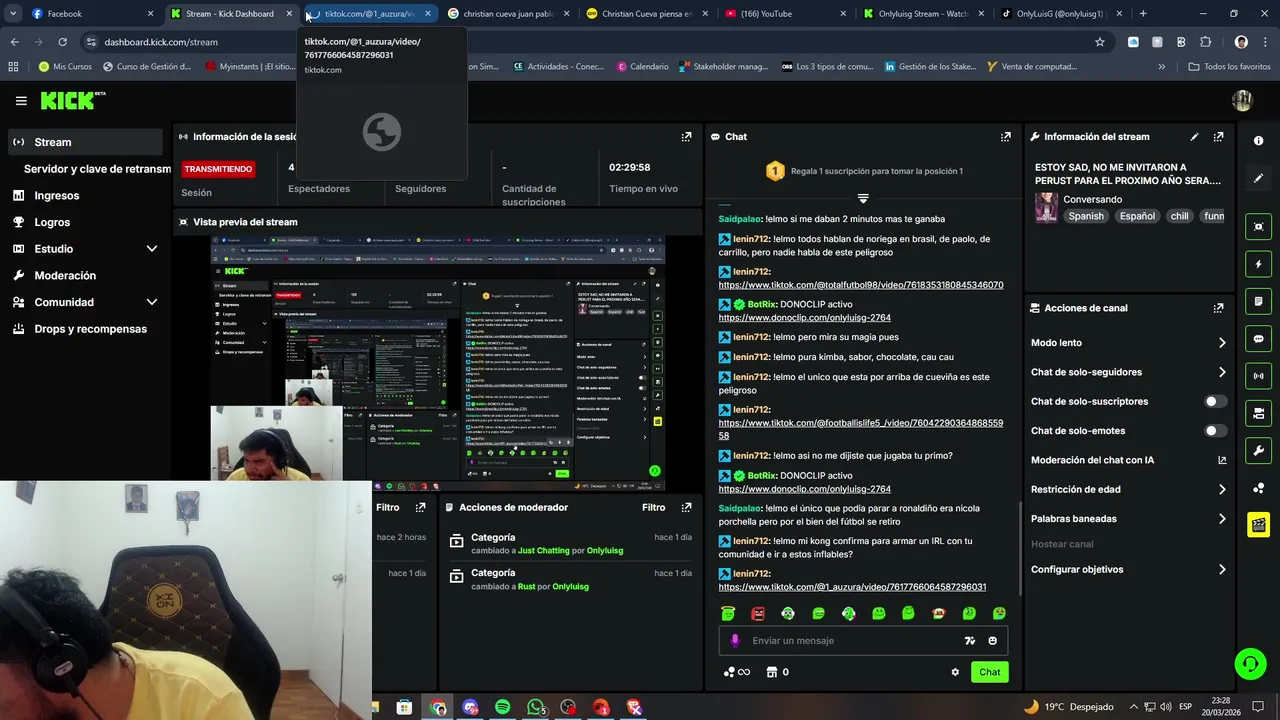Pop out the Acciones de canal panel
This screenshot has height=720, width=1280.
1218,308
